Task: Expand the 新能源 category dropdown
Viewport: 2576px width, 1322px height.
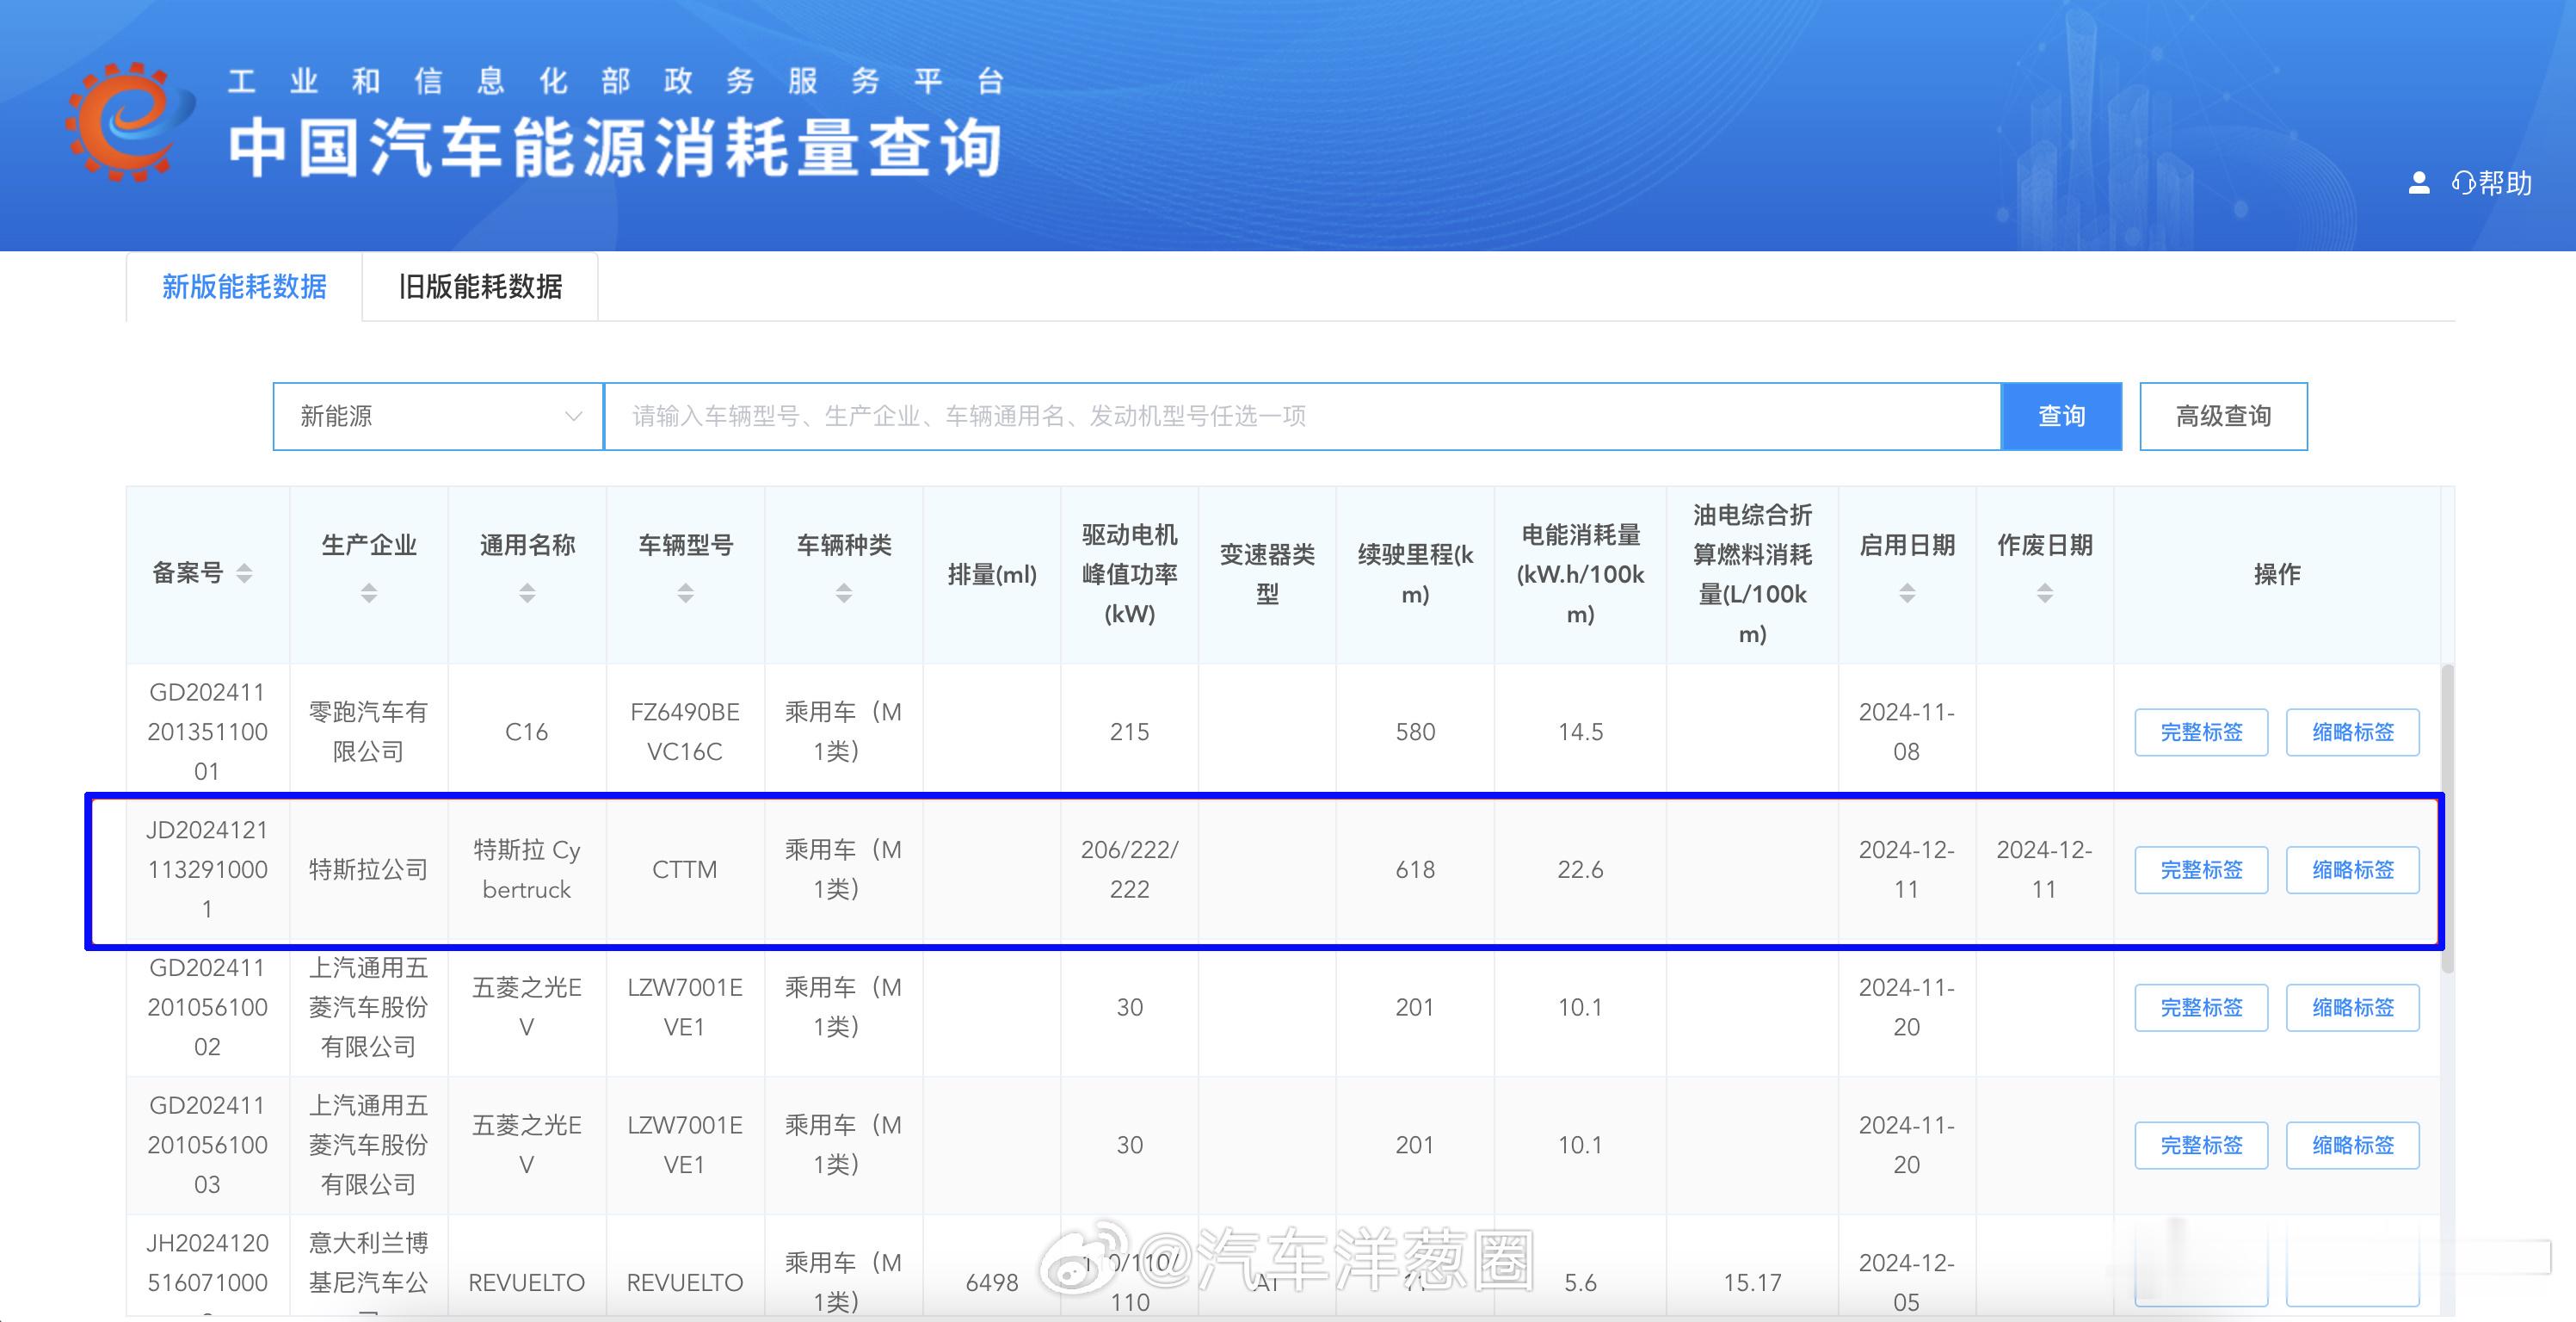Action: (438, 416)
